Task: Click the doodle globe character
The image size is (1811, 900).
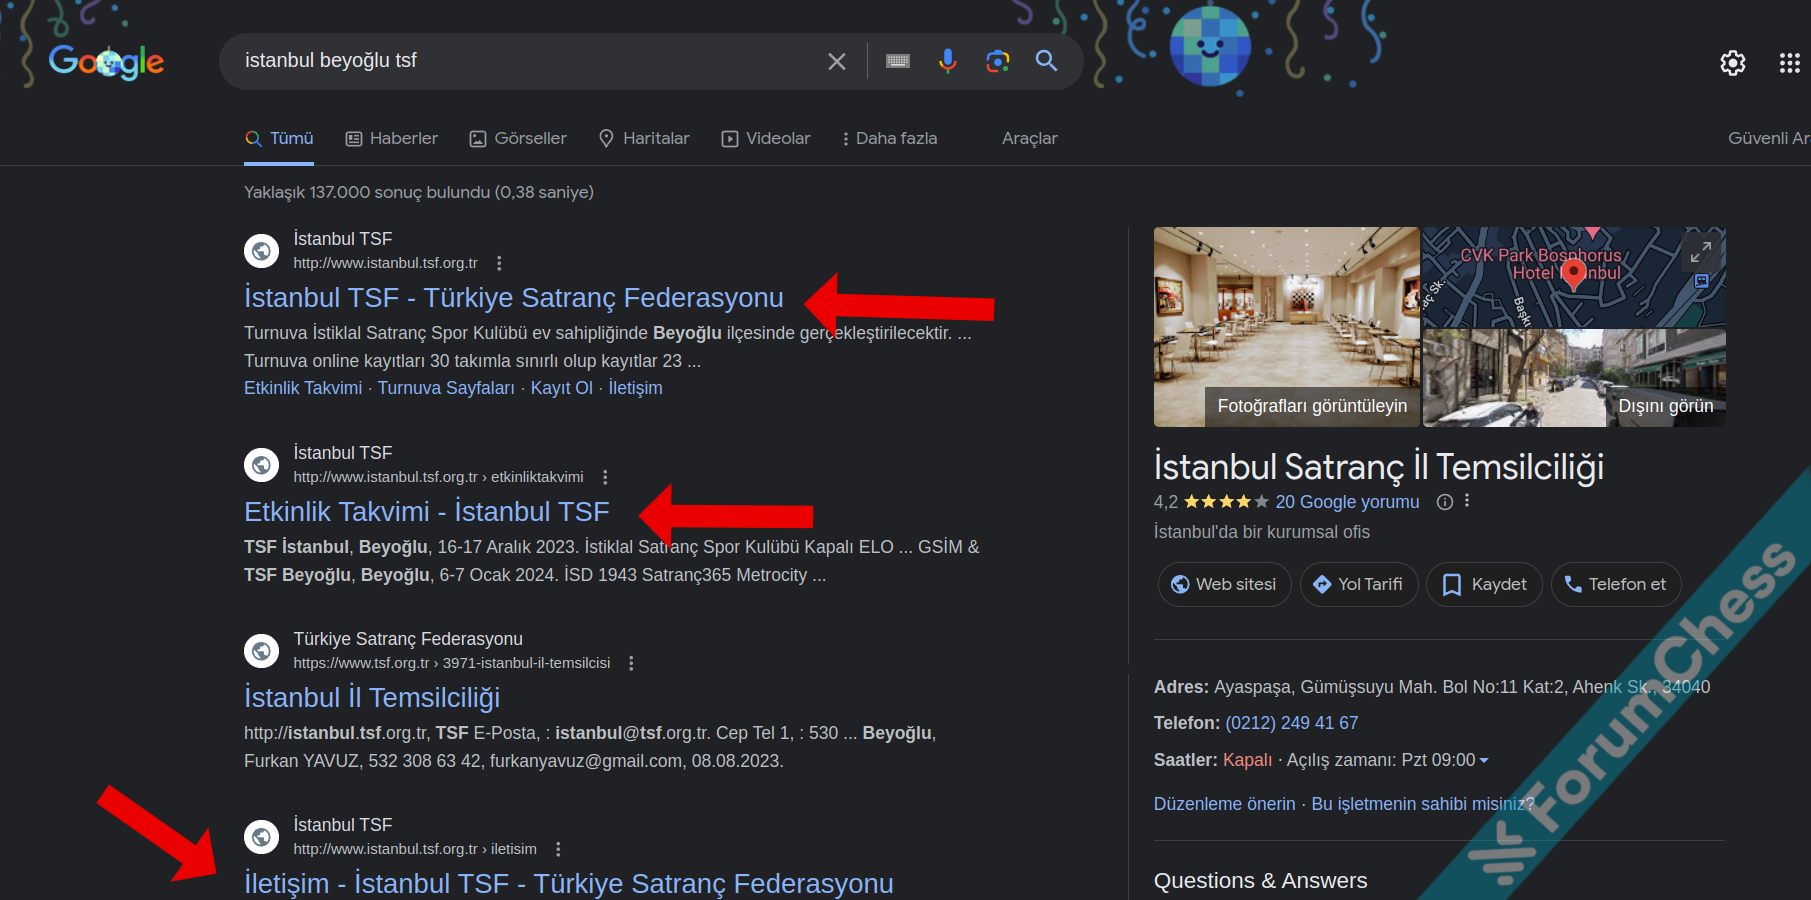Action: 1210,46
